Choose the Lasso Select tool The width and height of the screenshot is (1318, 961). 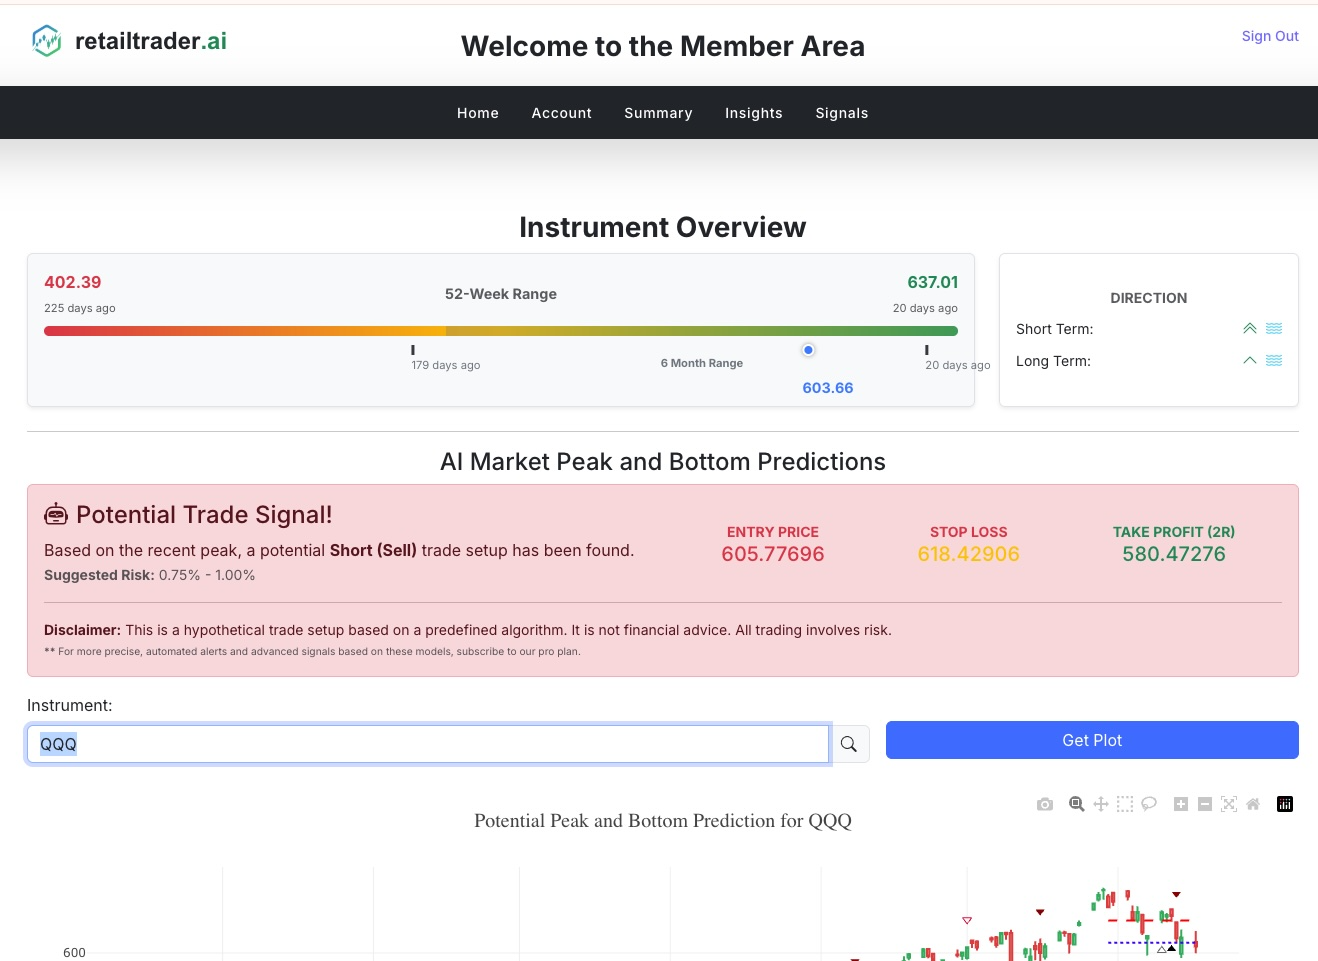pyautogui.click(x=1149, y=804)
